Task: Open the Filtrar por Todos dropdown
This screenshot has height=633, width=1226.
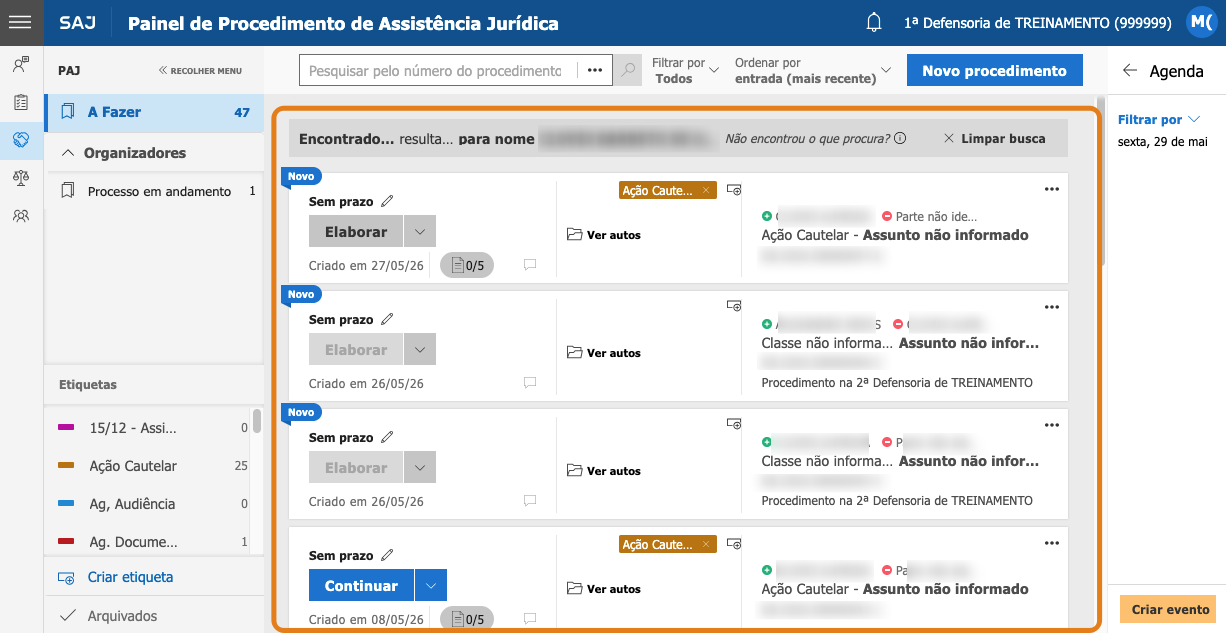Action: (685, 71)
